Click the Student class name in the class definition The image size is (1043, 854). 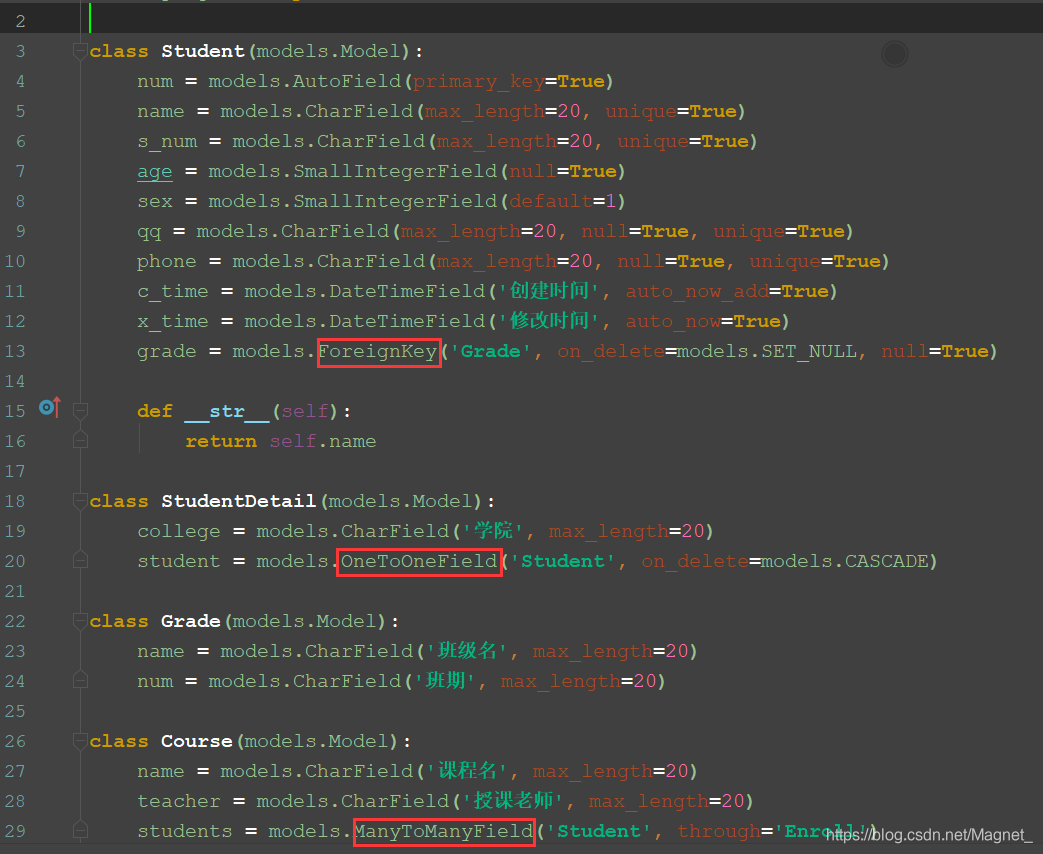[x=203, y=51]
